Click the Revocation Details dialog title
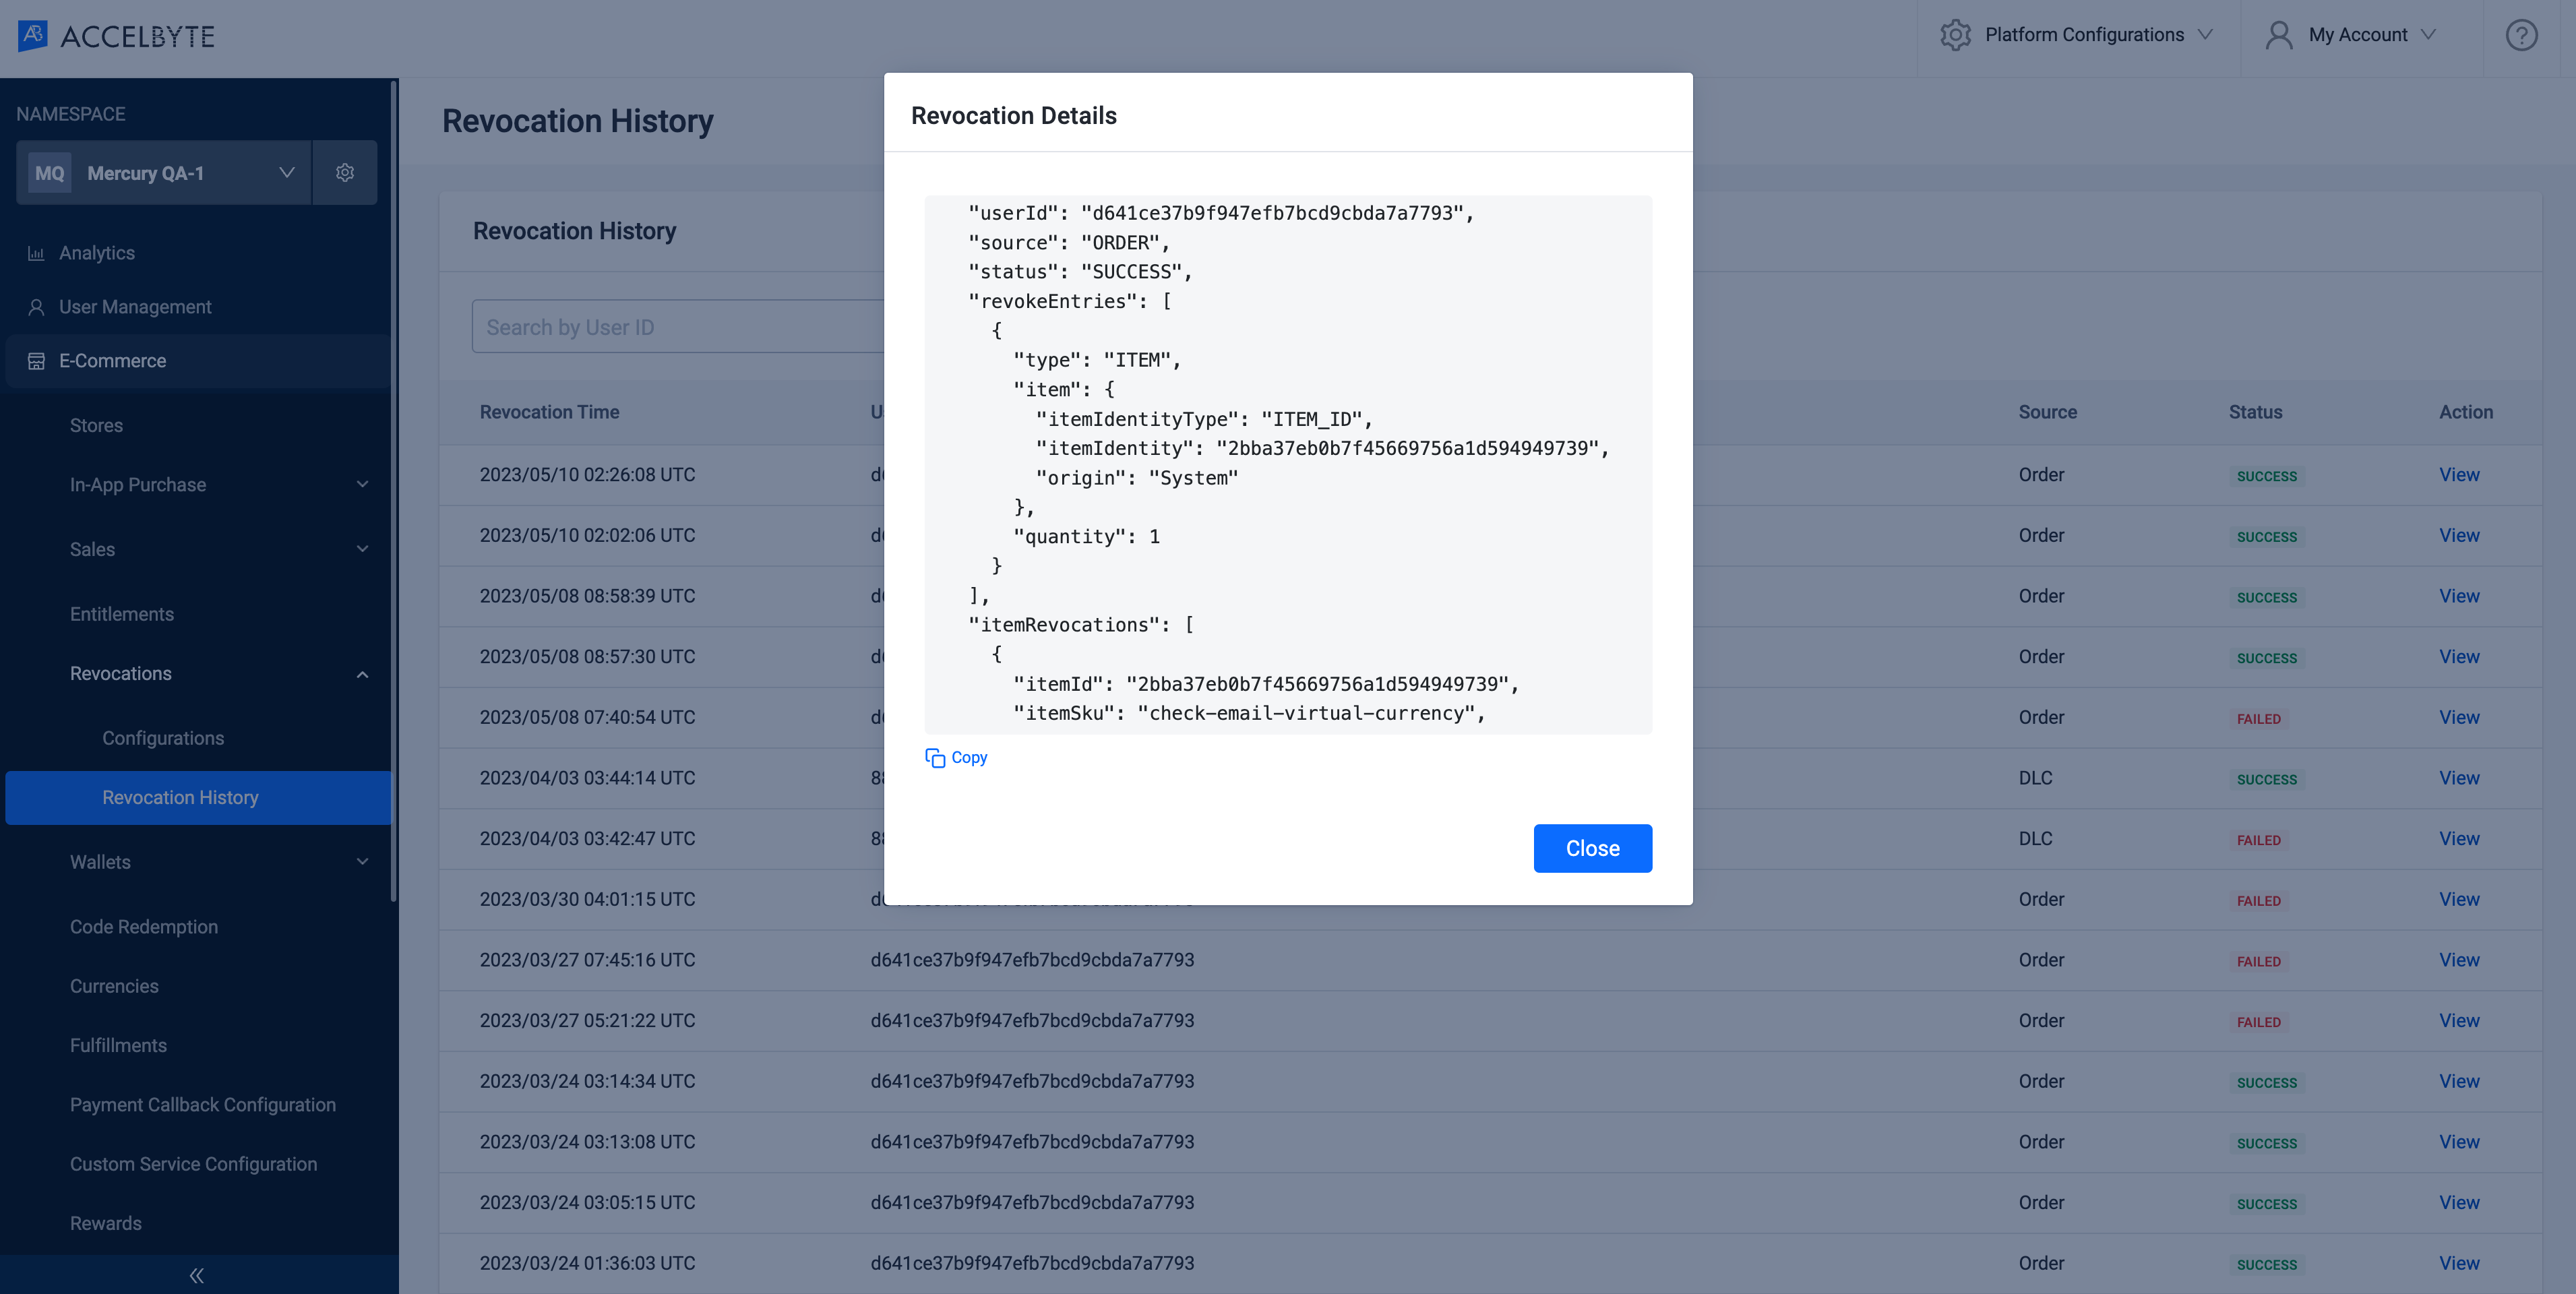 1013,116
